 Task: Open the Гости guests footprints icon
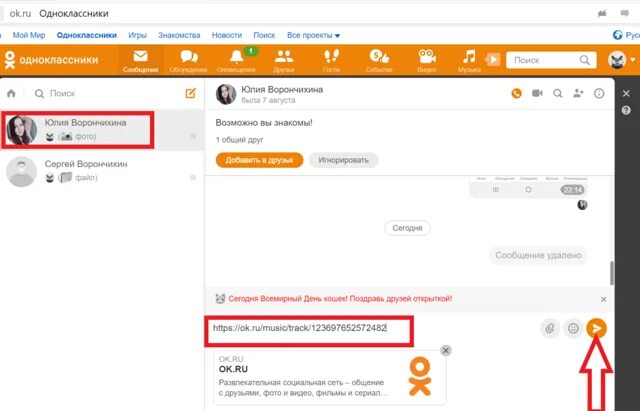[x=331, y=60]
